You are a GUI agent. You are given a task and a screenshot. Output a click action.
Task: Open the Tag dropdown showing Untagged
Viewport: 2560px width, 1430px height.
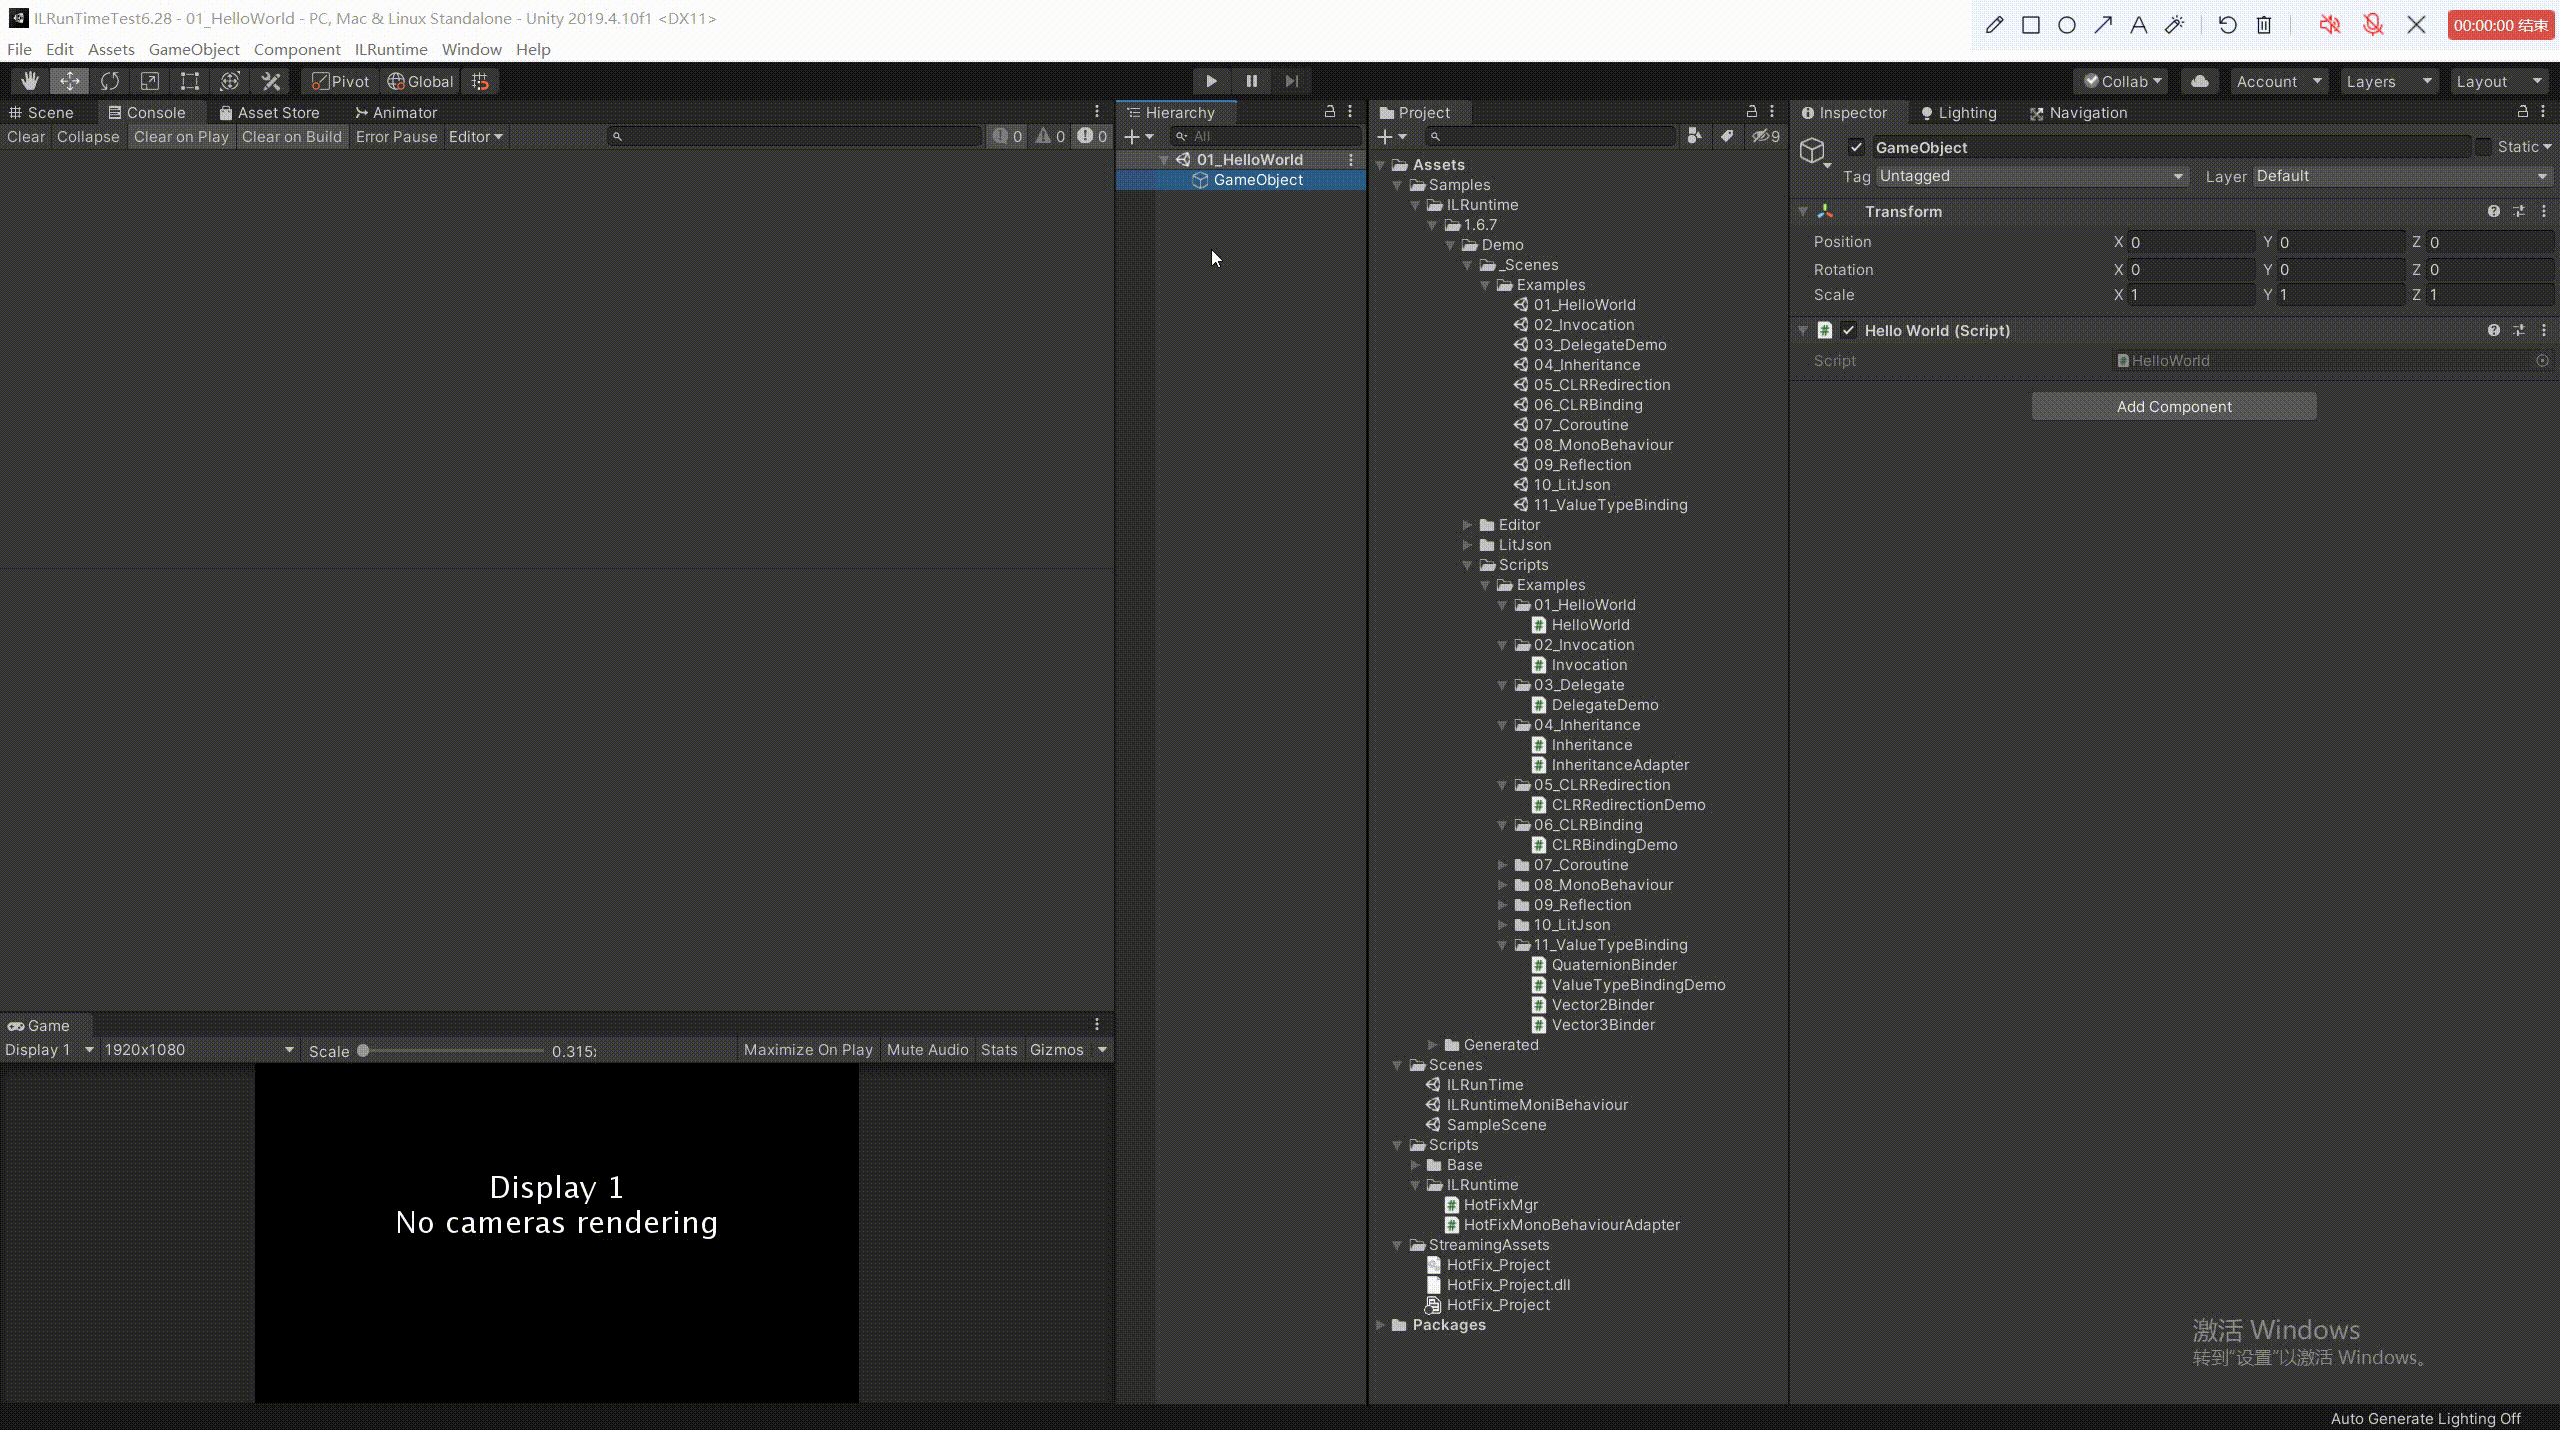click(2030, 176)
